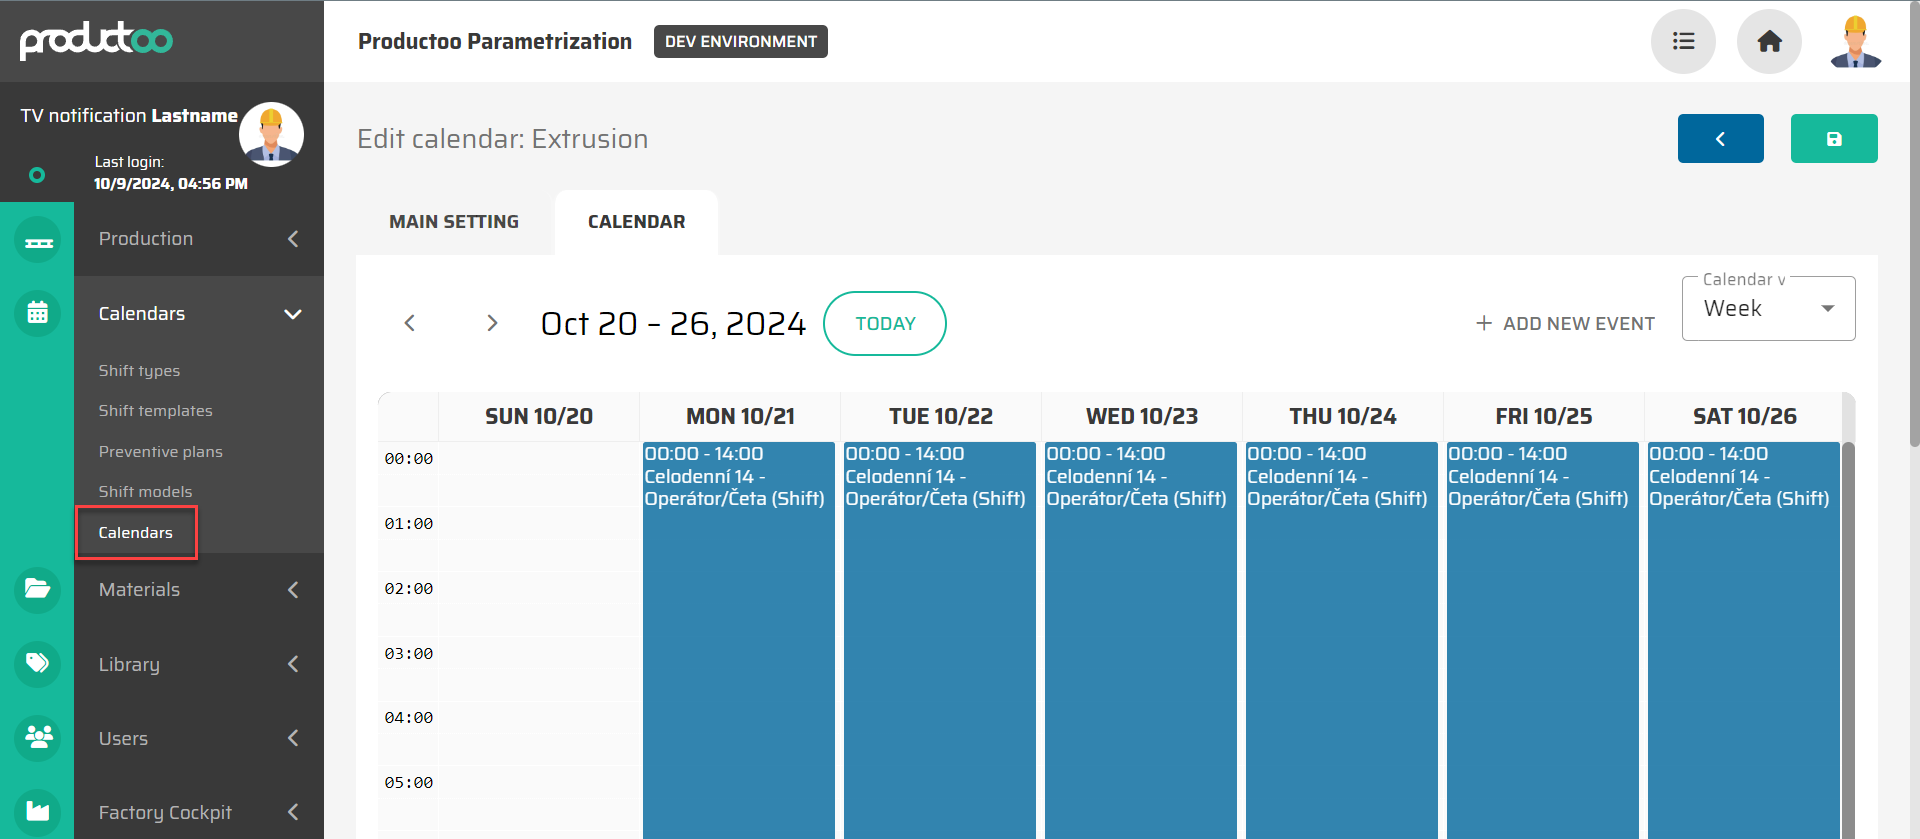Click the save calendar floppy disk icon

1833,139
